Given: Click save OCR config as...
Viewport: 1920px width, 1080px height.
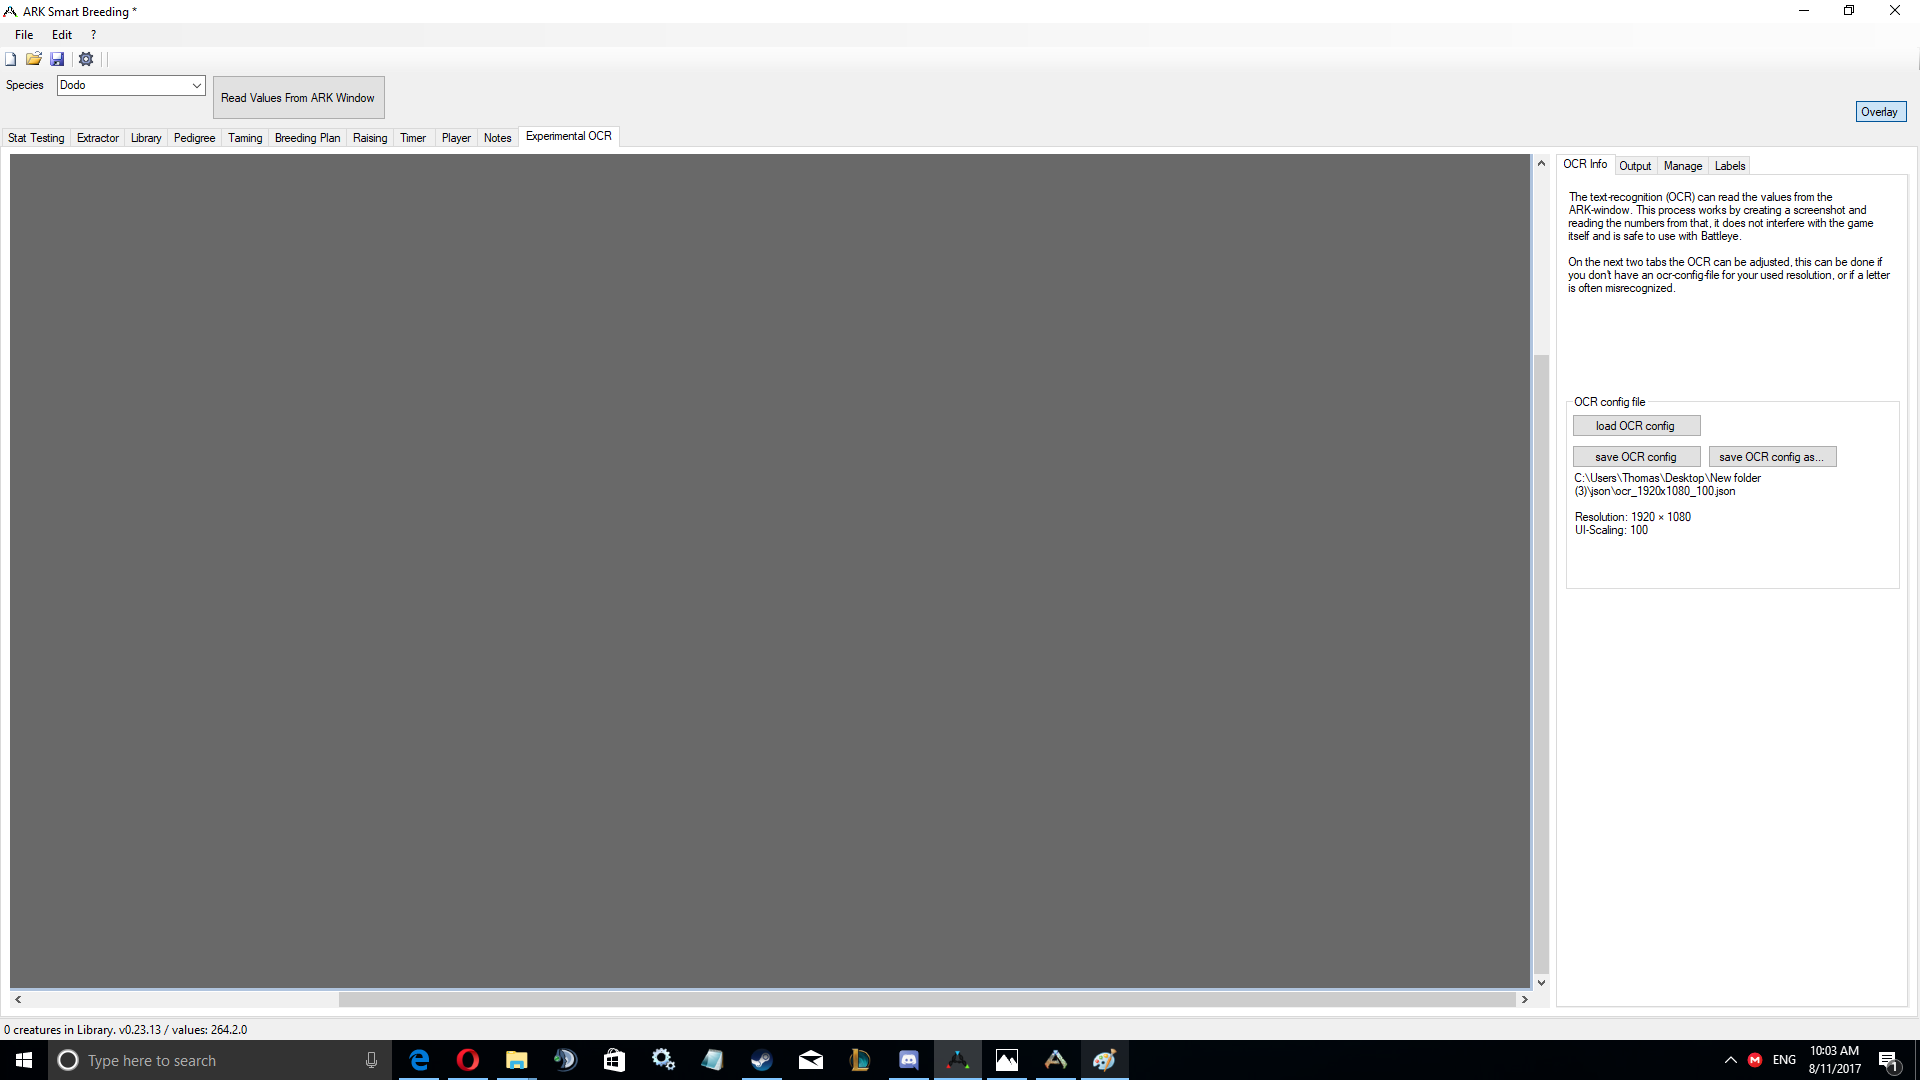Looking at the screenshot, I should tap(1772, 456).
